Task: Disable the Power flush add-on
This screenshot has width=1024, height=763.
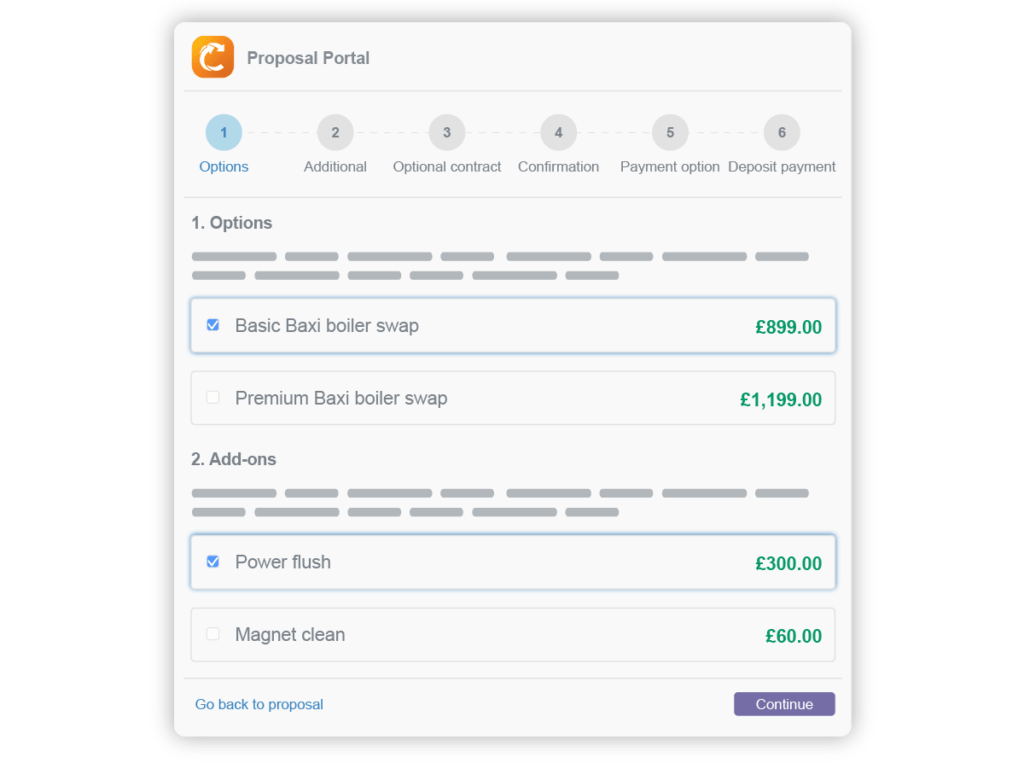Action: point(212,562)
